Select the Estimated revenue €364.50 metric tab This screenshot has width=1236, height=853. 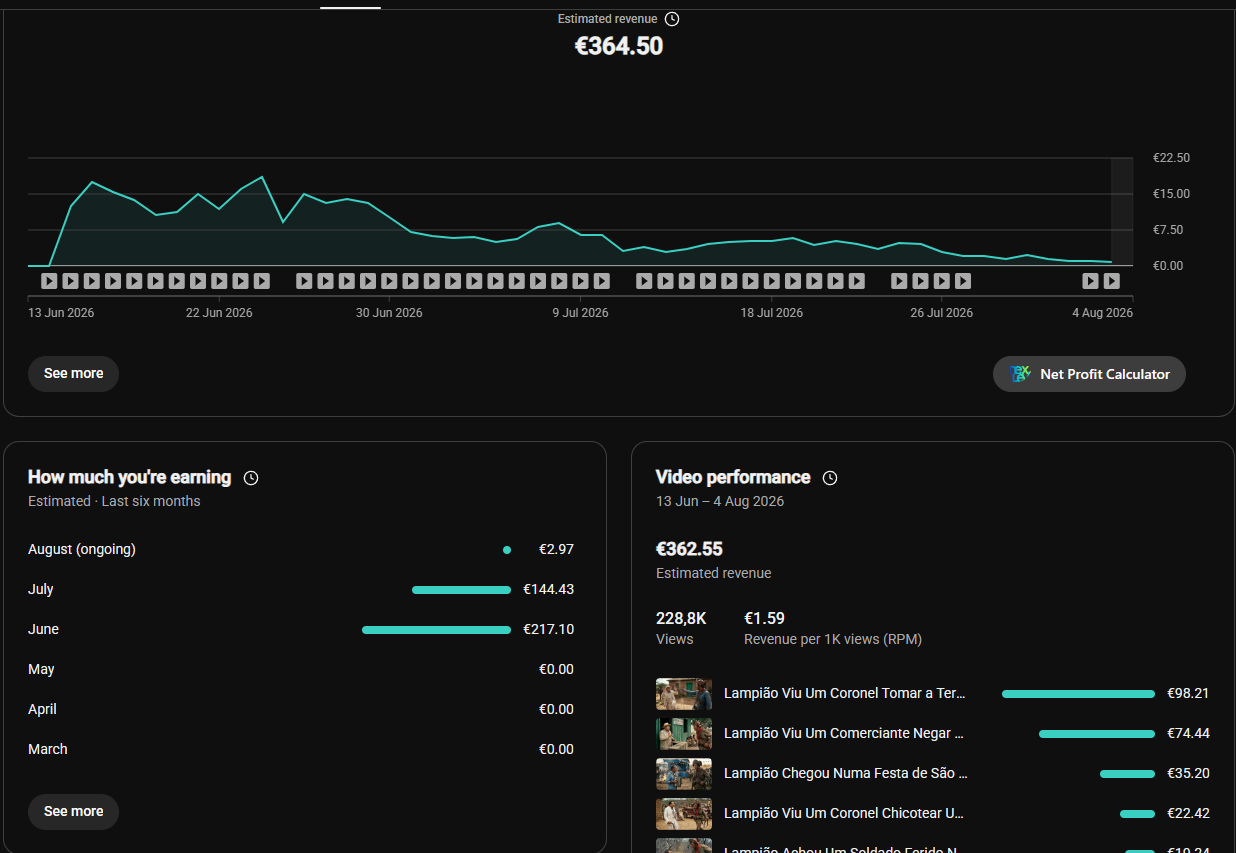coord(619,34)
